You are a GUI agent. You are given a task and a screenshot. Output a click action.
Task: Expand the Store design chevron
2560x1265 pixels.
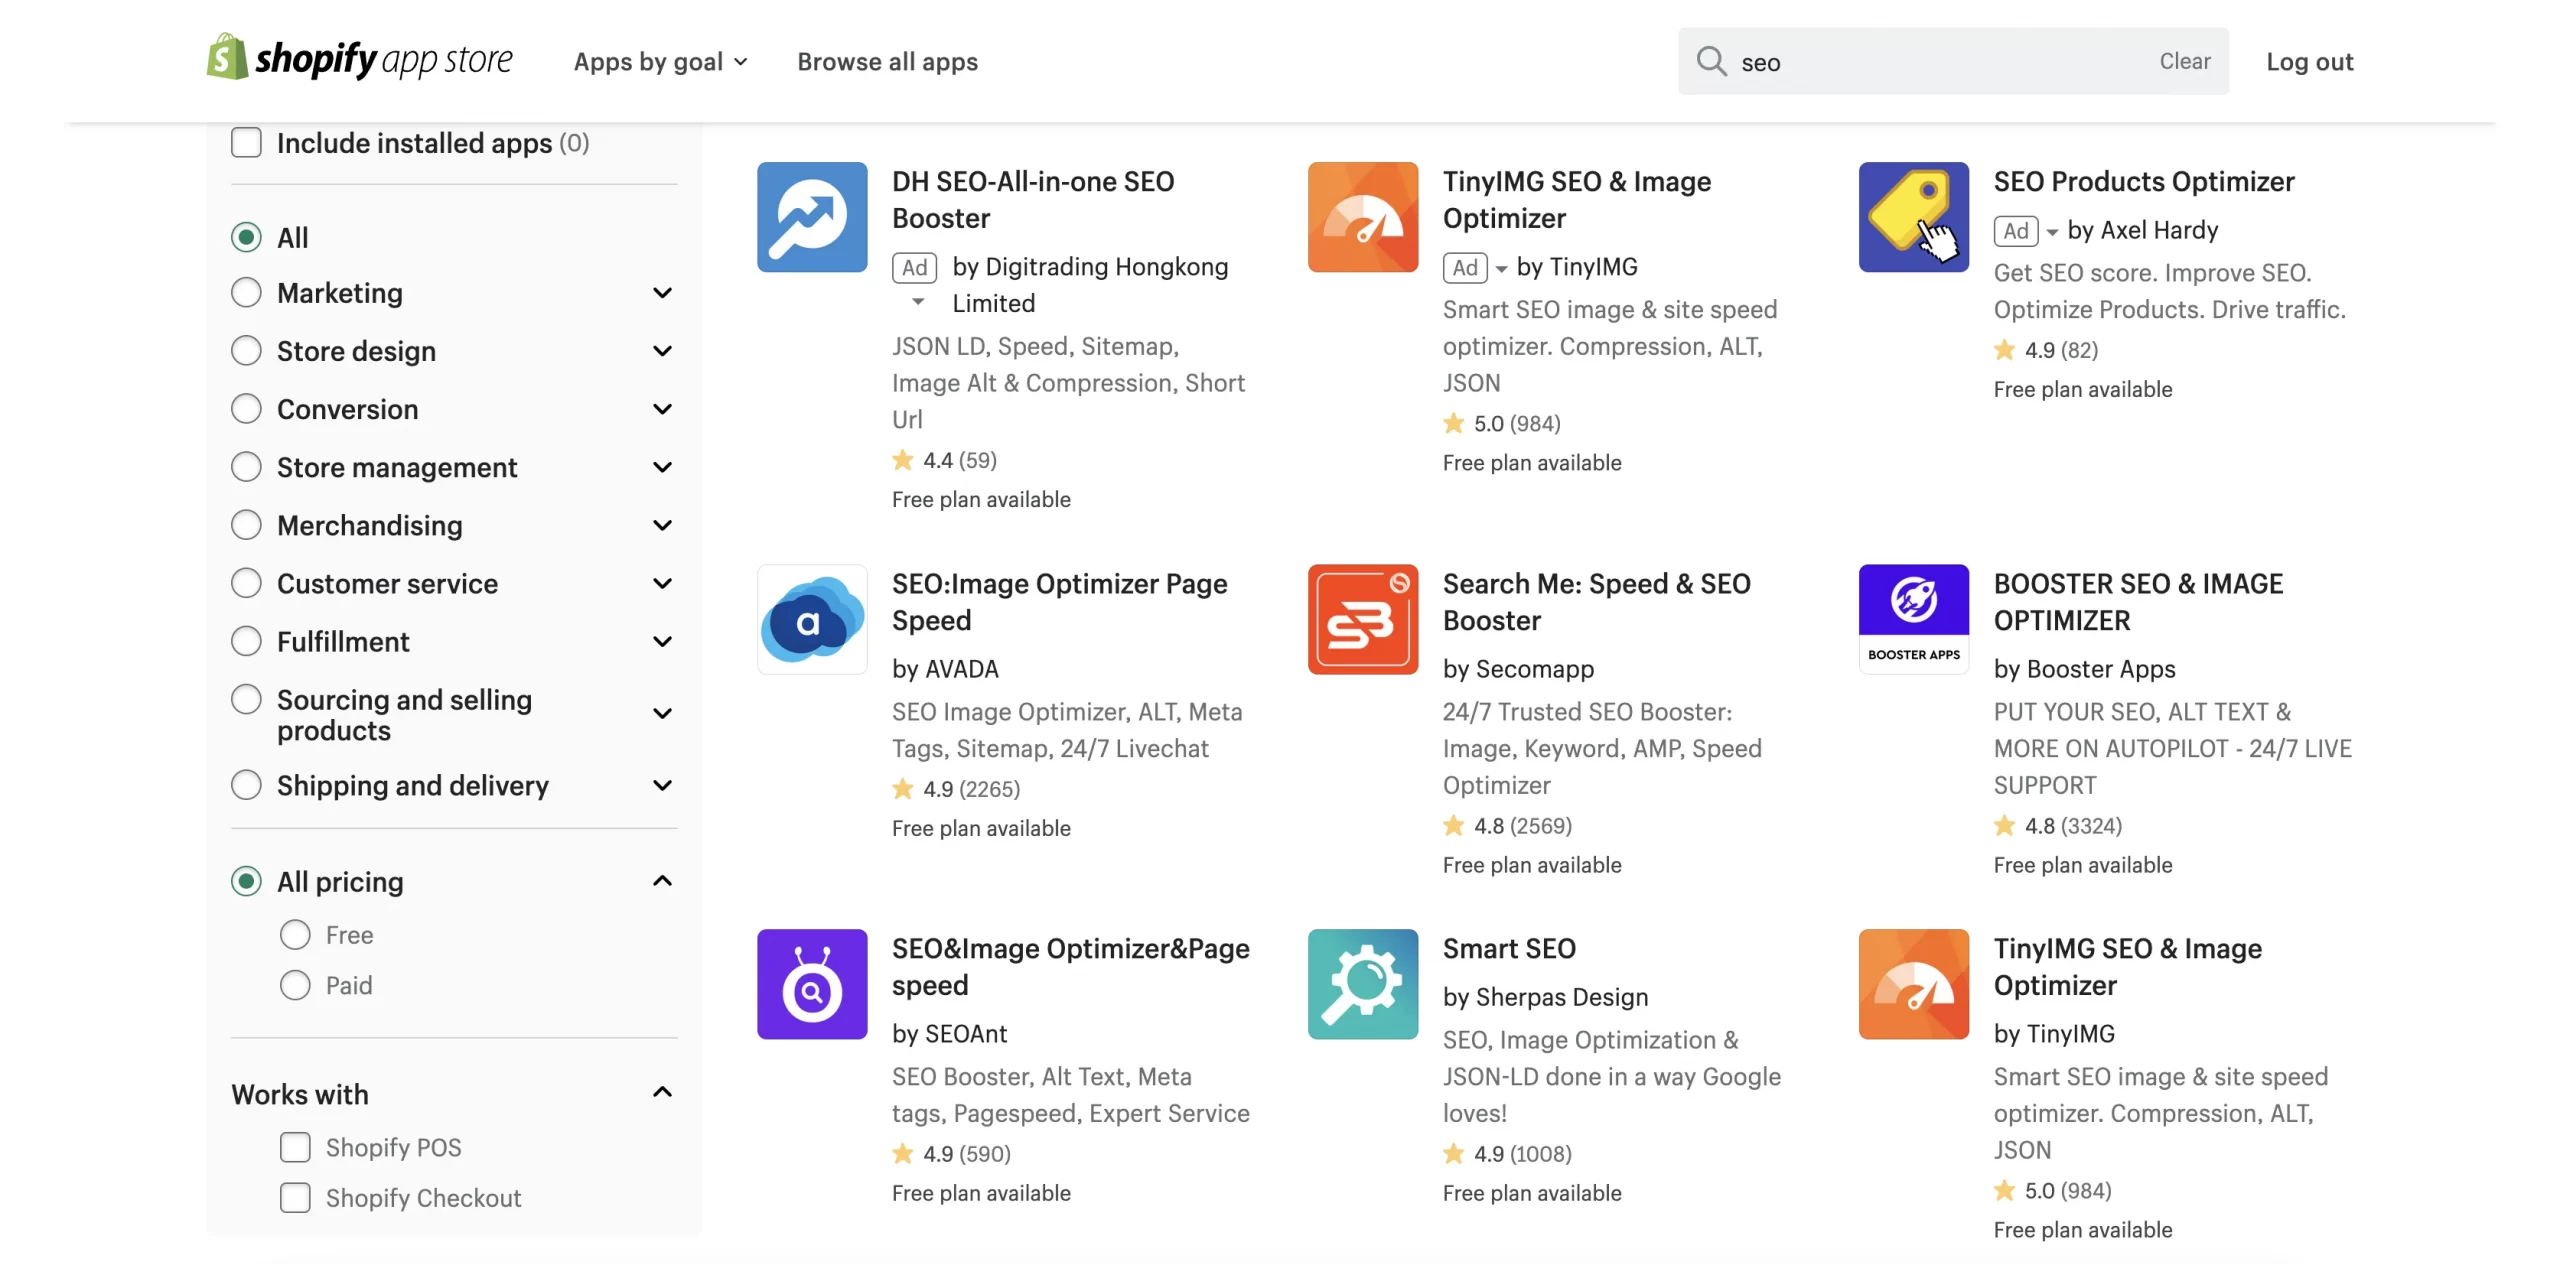click(662, 350)
